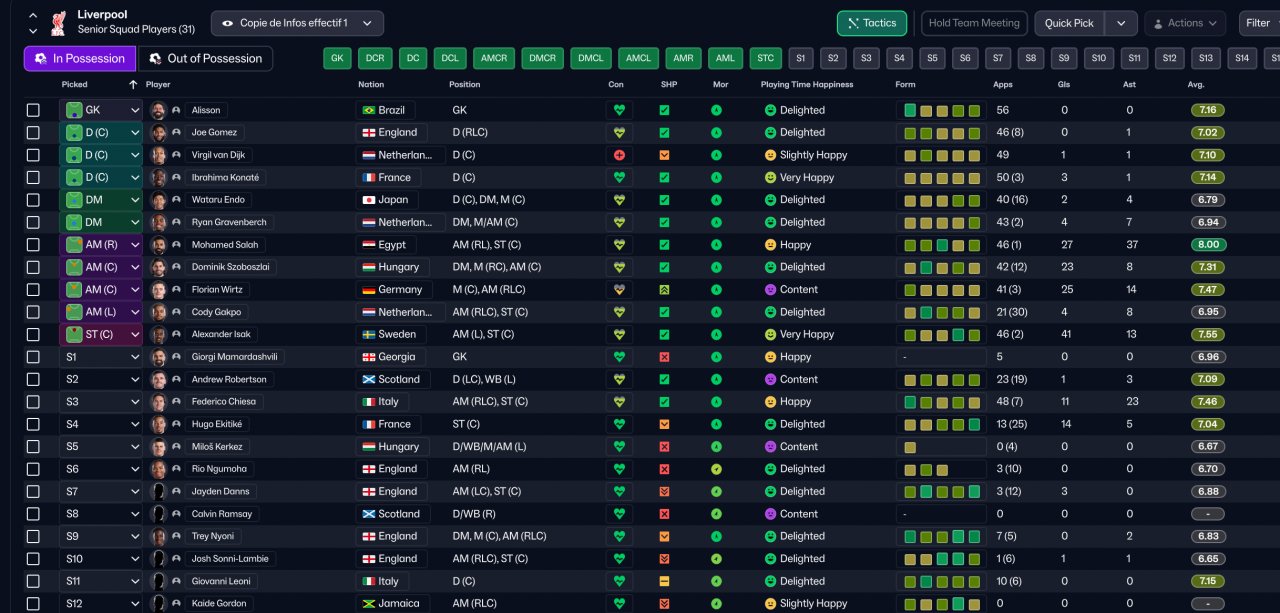
Task: Open Mohamed Salah's AM (R) position dropdown
Action: 101,245
